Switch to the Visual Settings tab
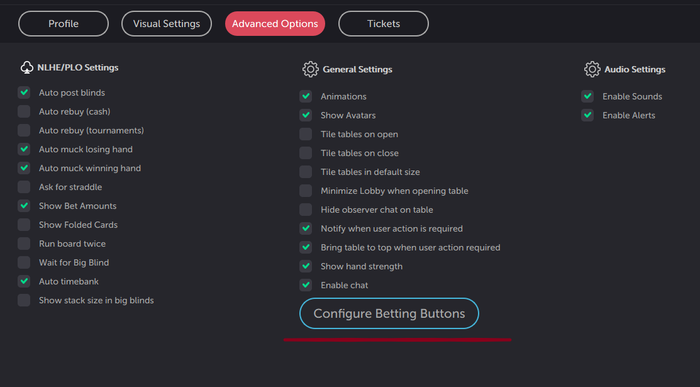 tap(167, 24)
